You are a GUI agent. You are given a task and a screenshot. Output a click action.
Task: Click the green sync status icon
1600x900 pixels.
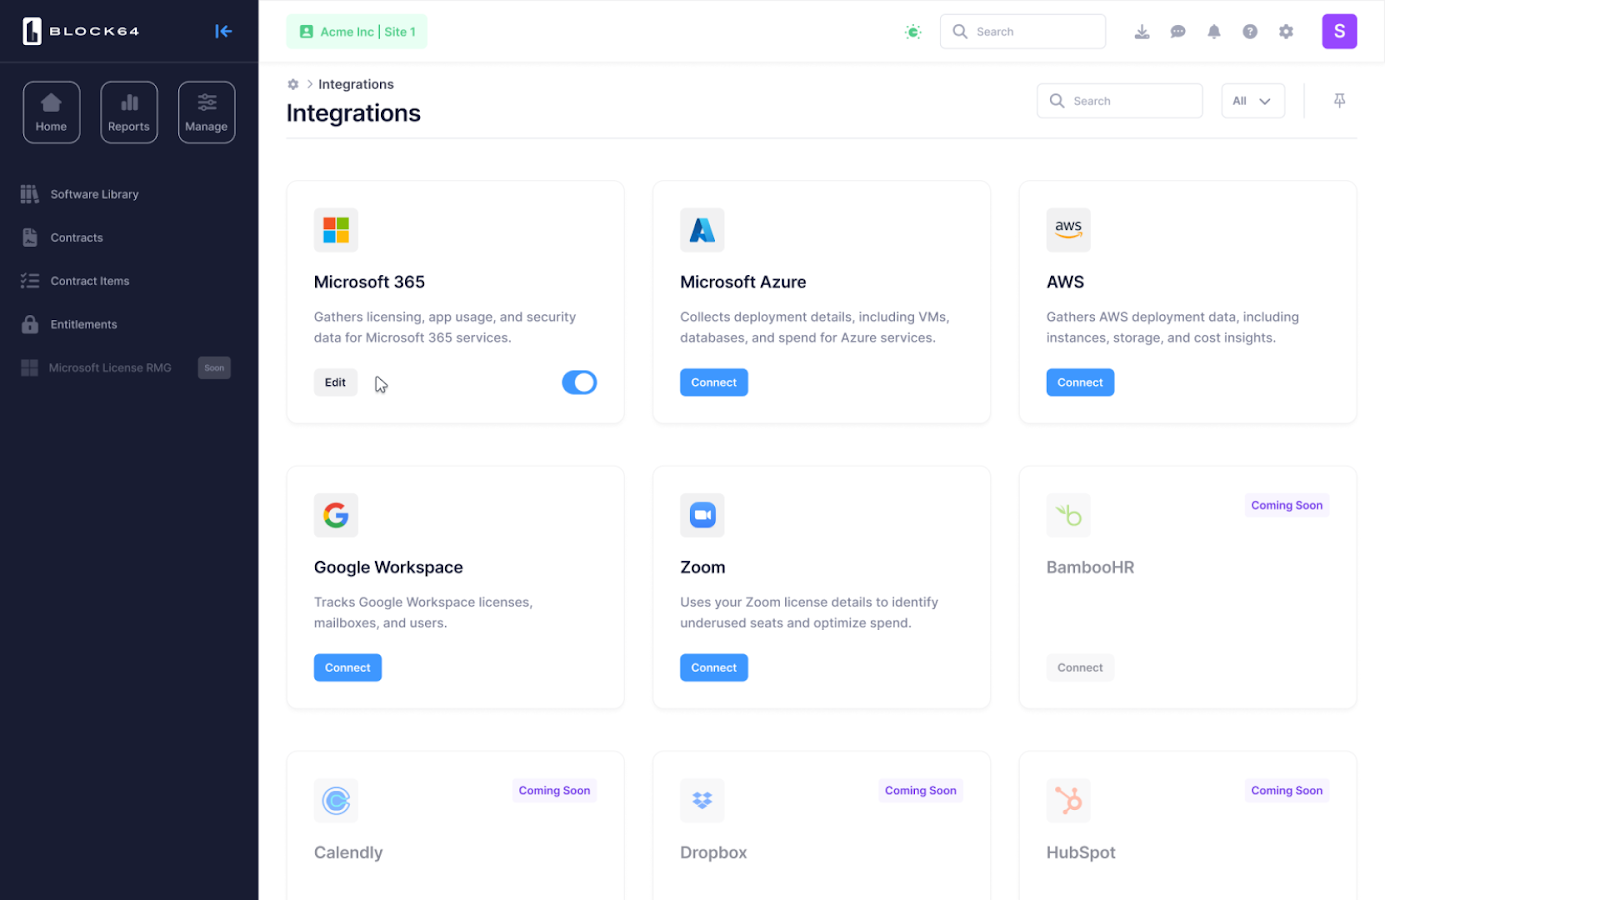click(x=913, y=32)
